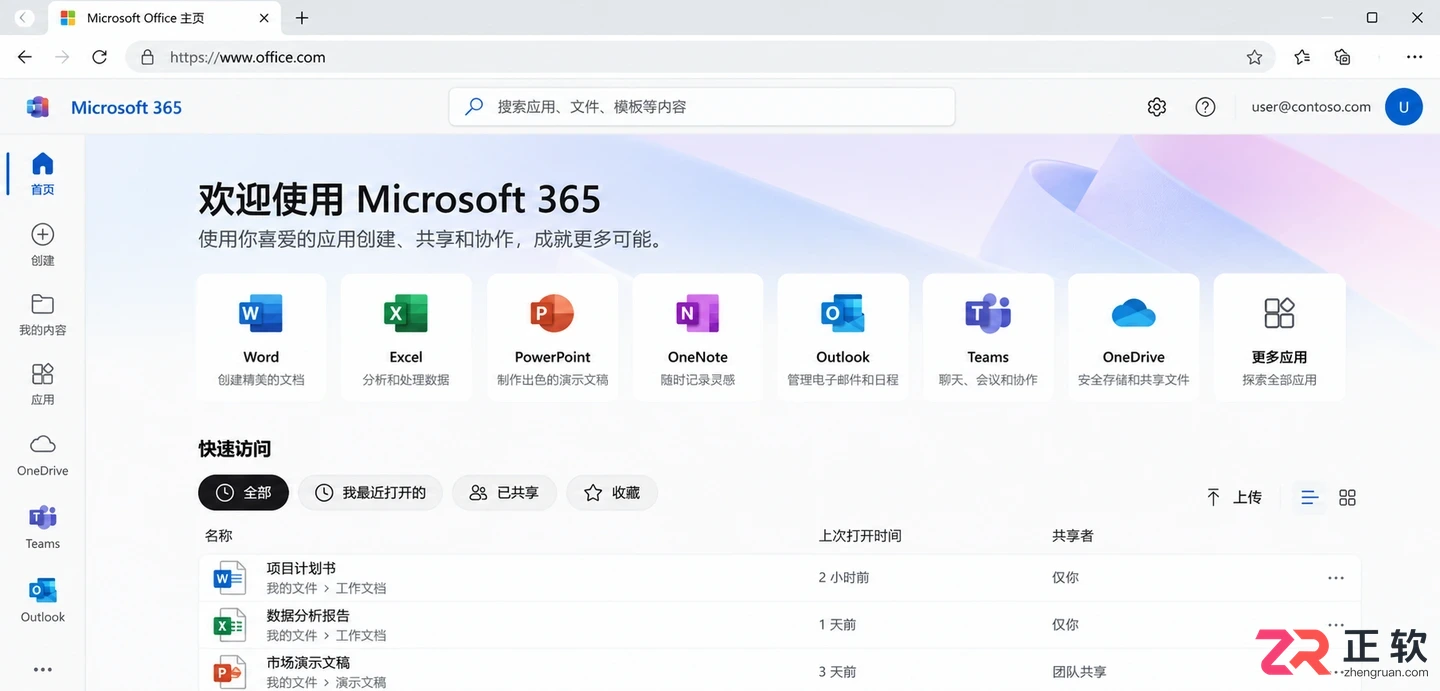Image resolution: width=1440 pixels, height=691 pixels.
Task: Switch to grid view layout
Action: pos(1347,497)
